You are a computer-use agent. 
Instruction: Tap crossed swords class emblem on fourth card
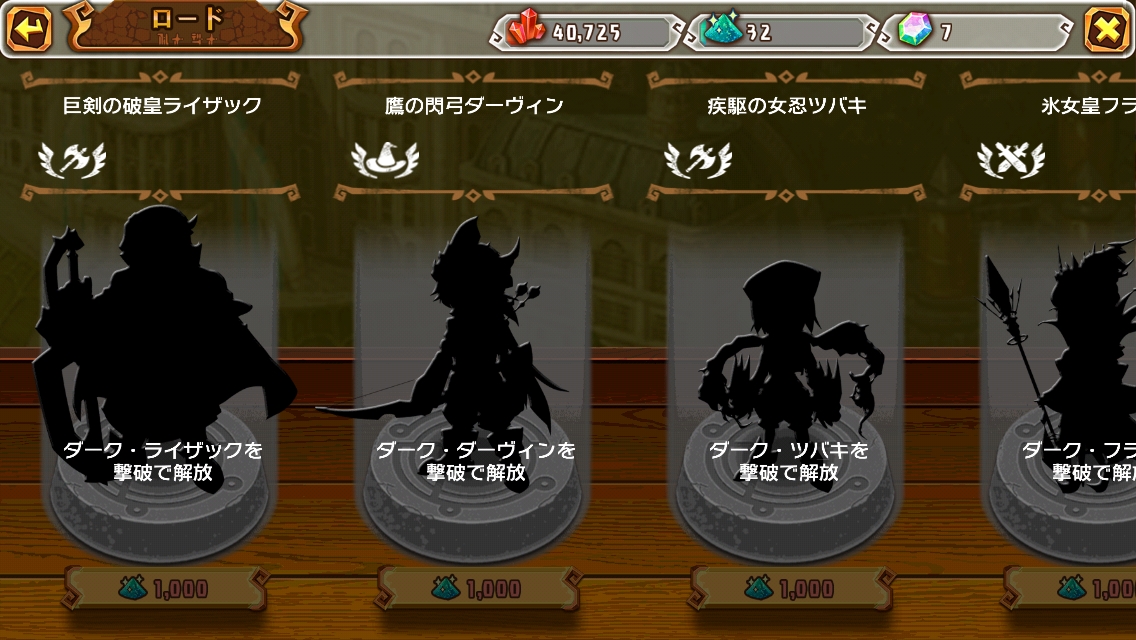1011,159
